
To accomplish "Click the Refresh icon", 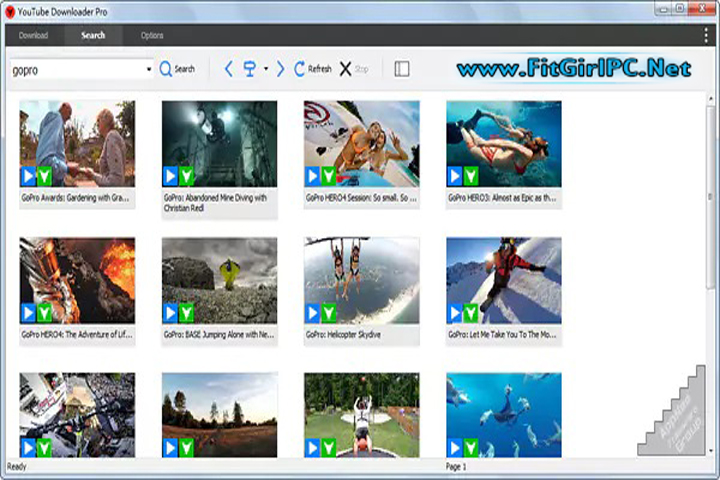I will [x=300, y=69].
